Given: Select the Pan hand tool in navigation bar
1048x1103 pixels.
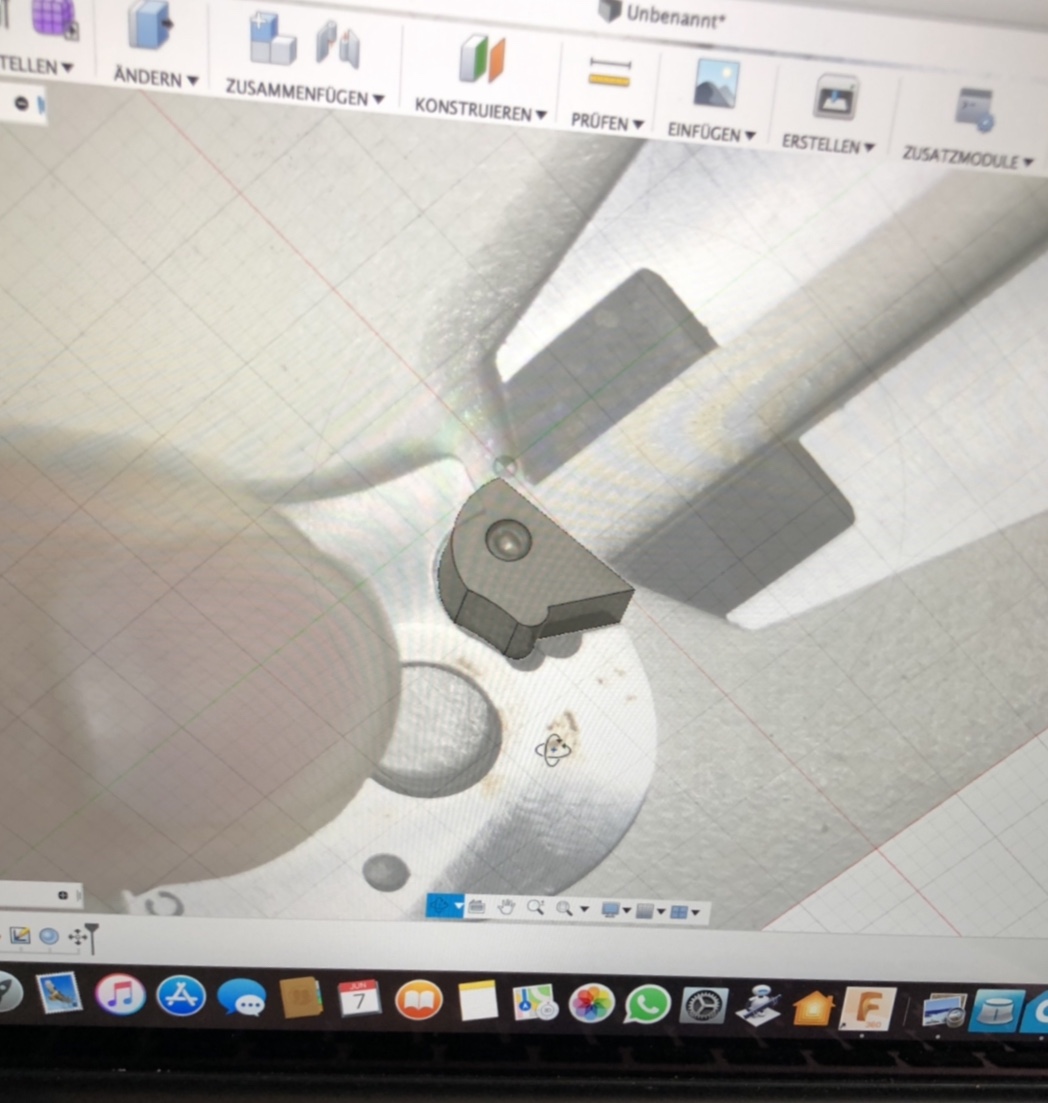Looking at the screenshot, I should pyautogui.click(x=506, y=908).
